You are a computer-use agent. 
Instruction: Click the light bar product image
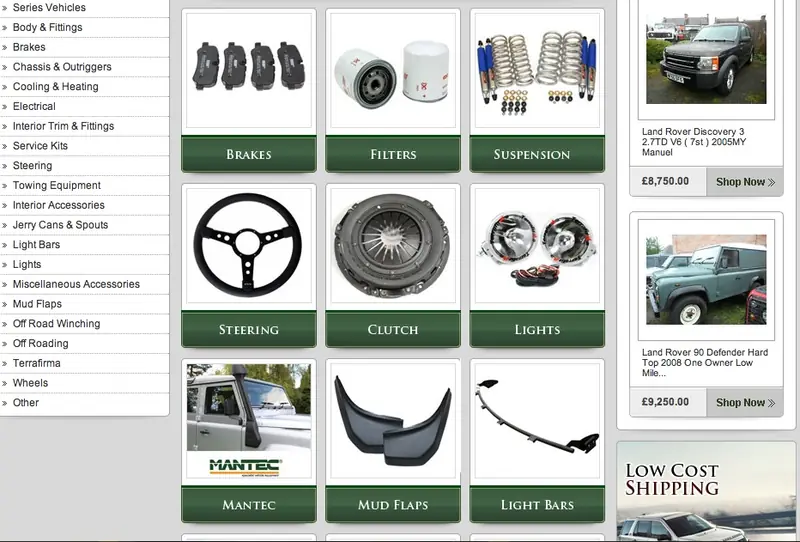537,421
